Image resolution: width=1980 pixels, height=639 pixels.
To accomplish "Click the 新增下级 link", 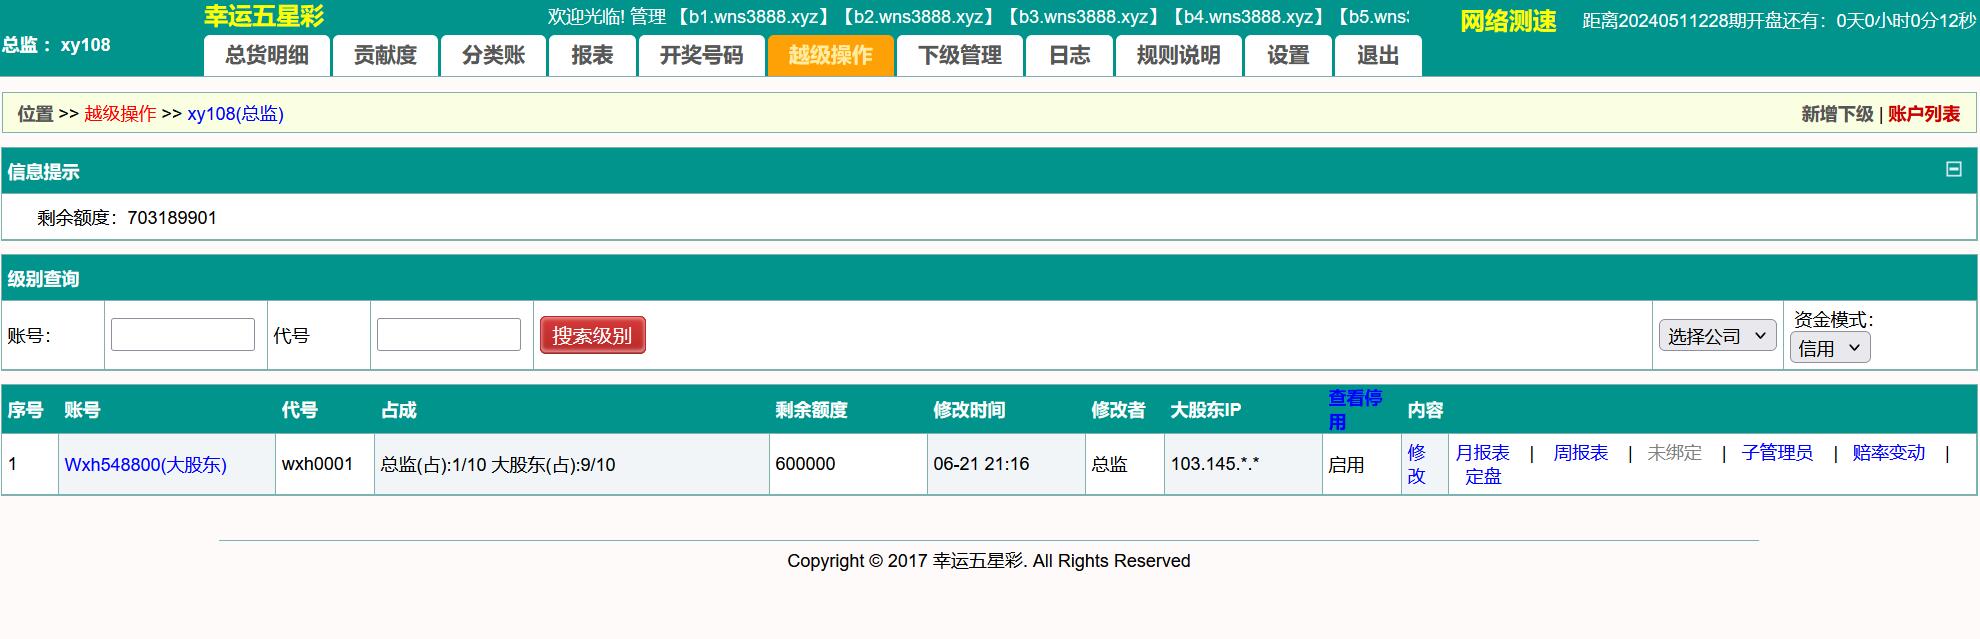I will (1836, 114).
